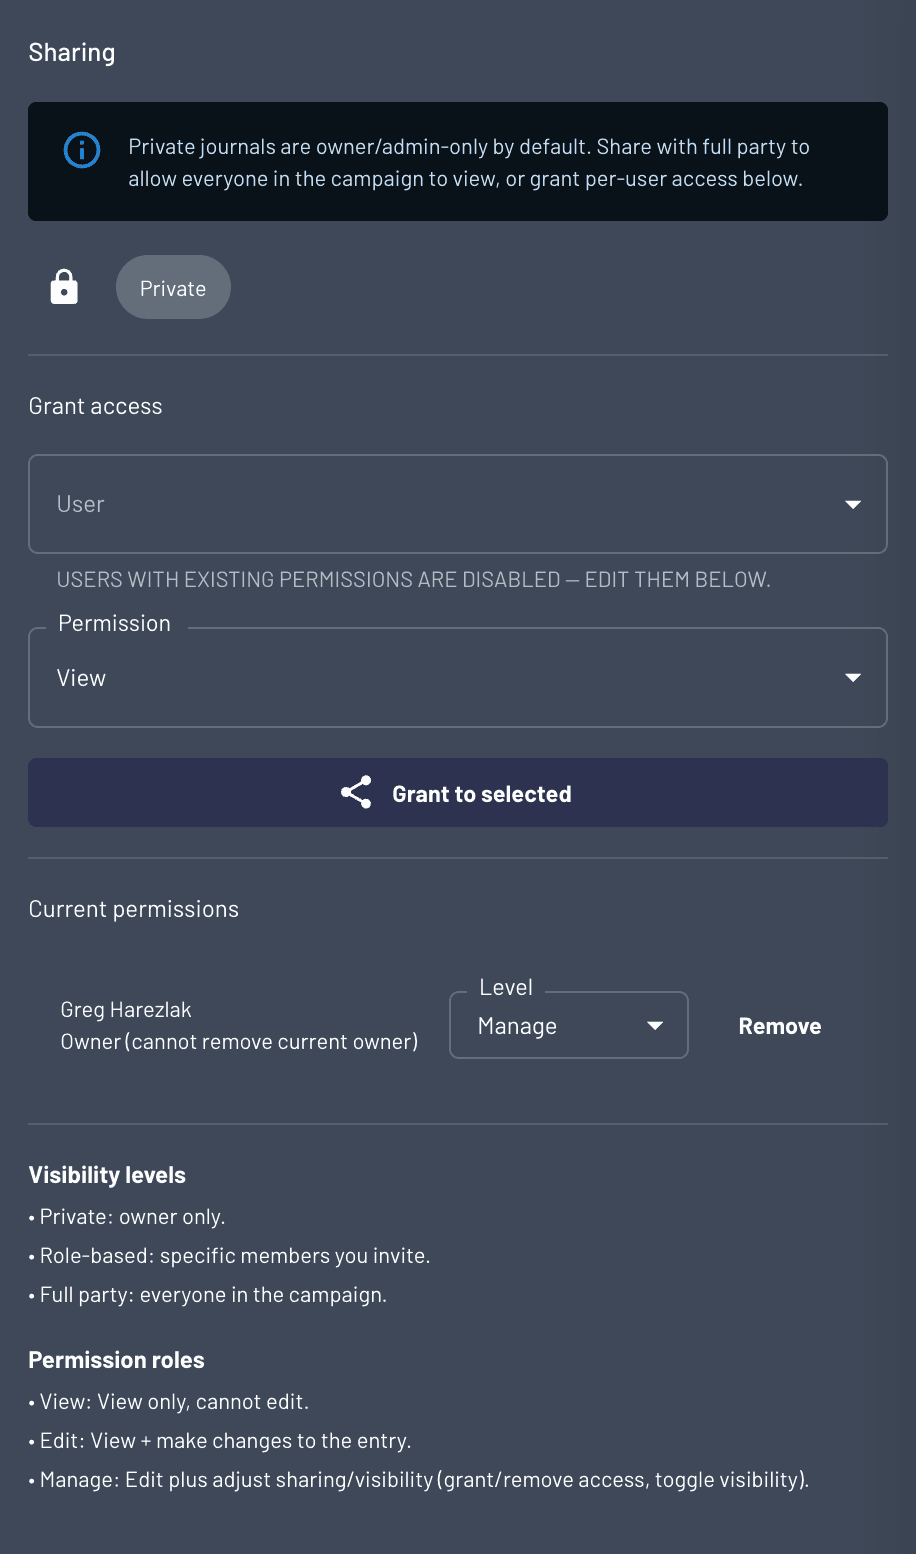
Task: Click the Visibility levels heading
Action: [x=107, y=1175]
